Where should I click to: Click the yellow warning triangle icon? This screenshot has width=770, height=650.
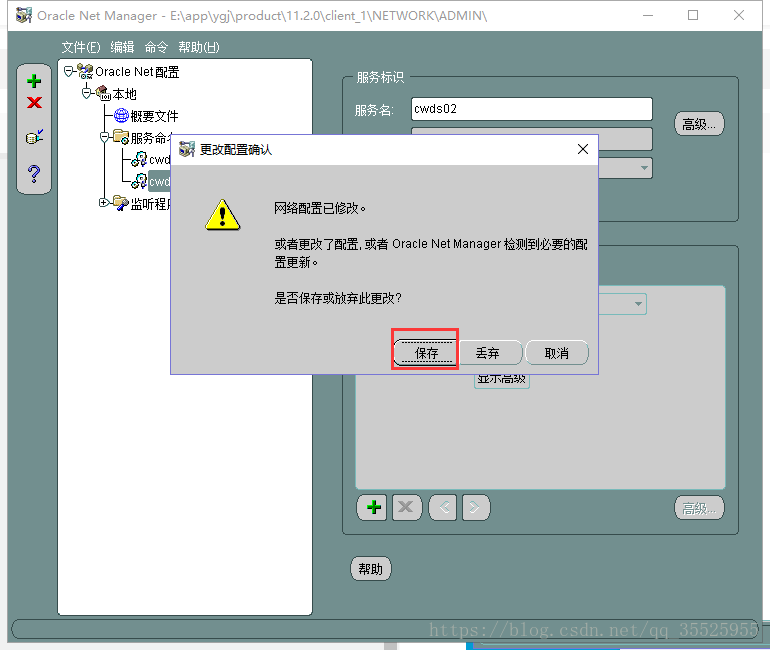click(222, 215)
